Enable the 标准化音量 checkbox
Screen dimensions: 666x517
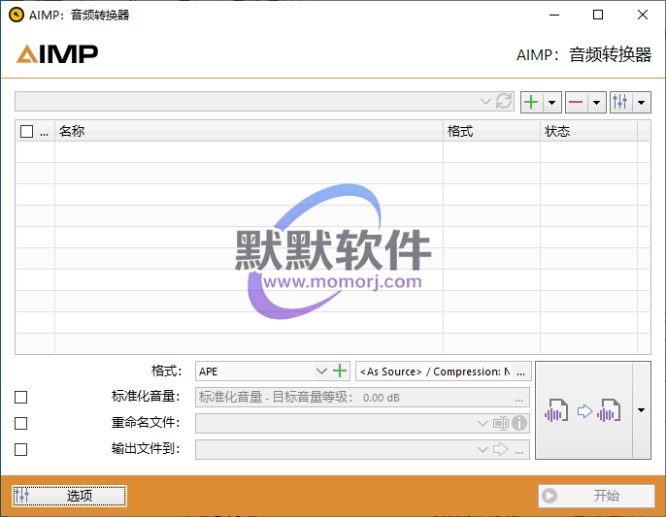[21, 397]
